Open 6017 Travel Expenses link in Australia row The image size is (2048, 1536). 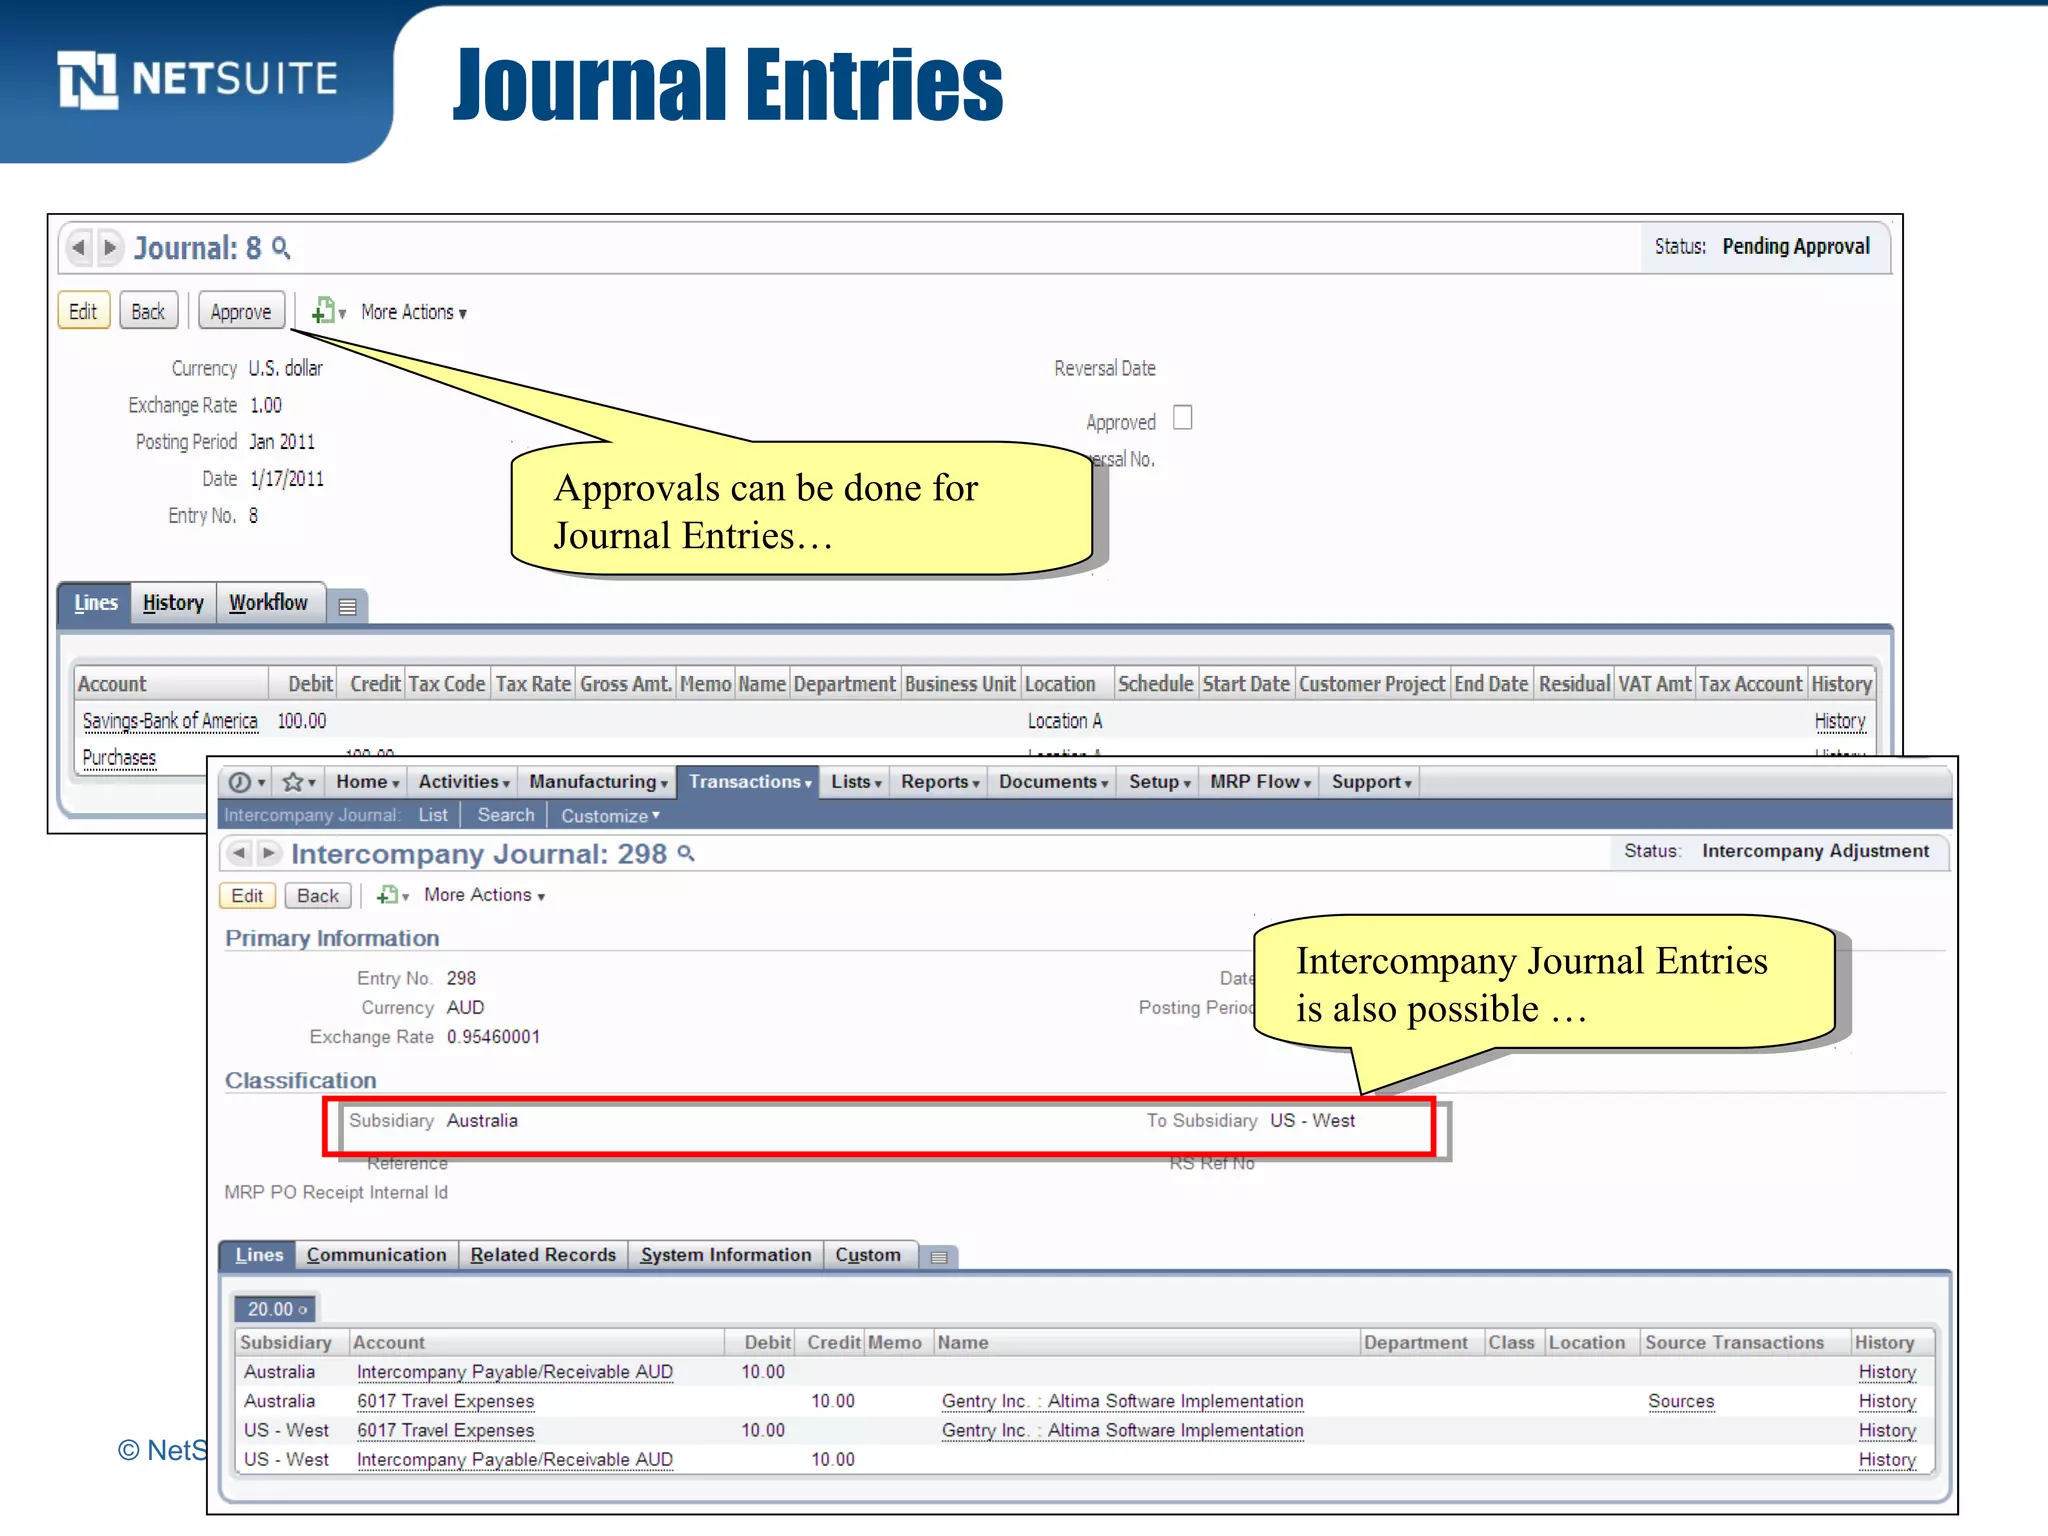[x=446, y=1401]
